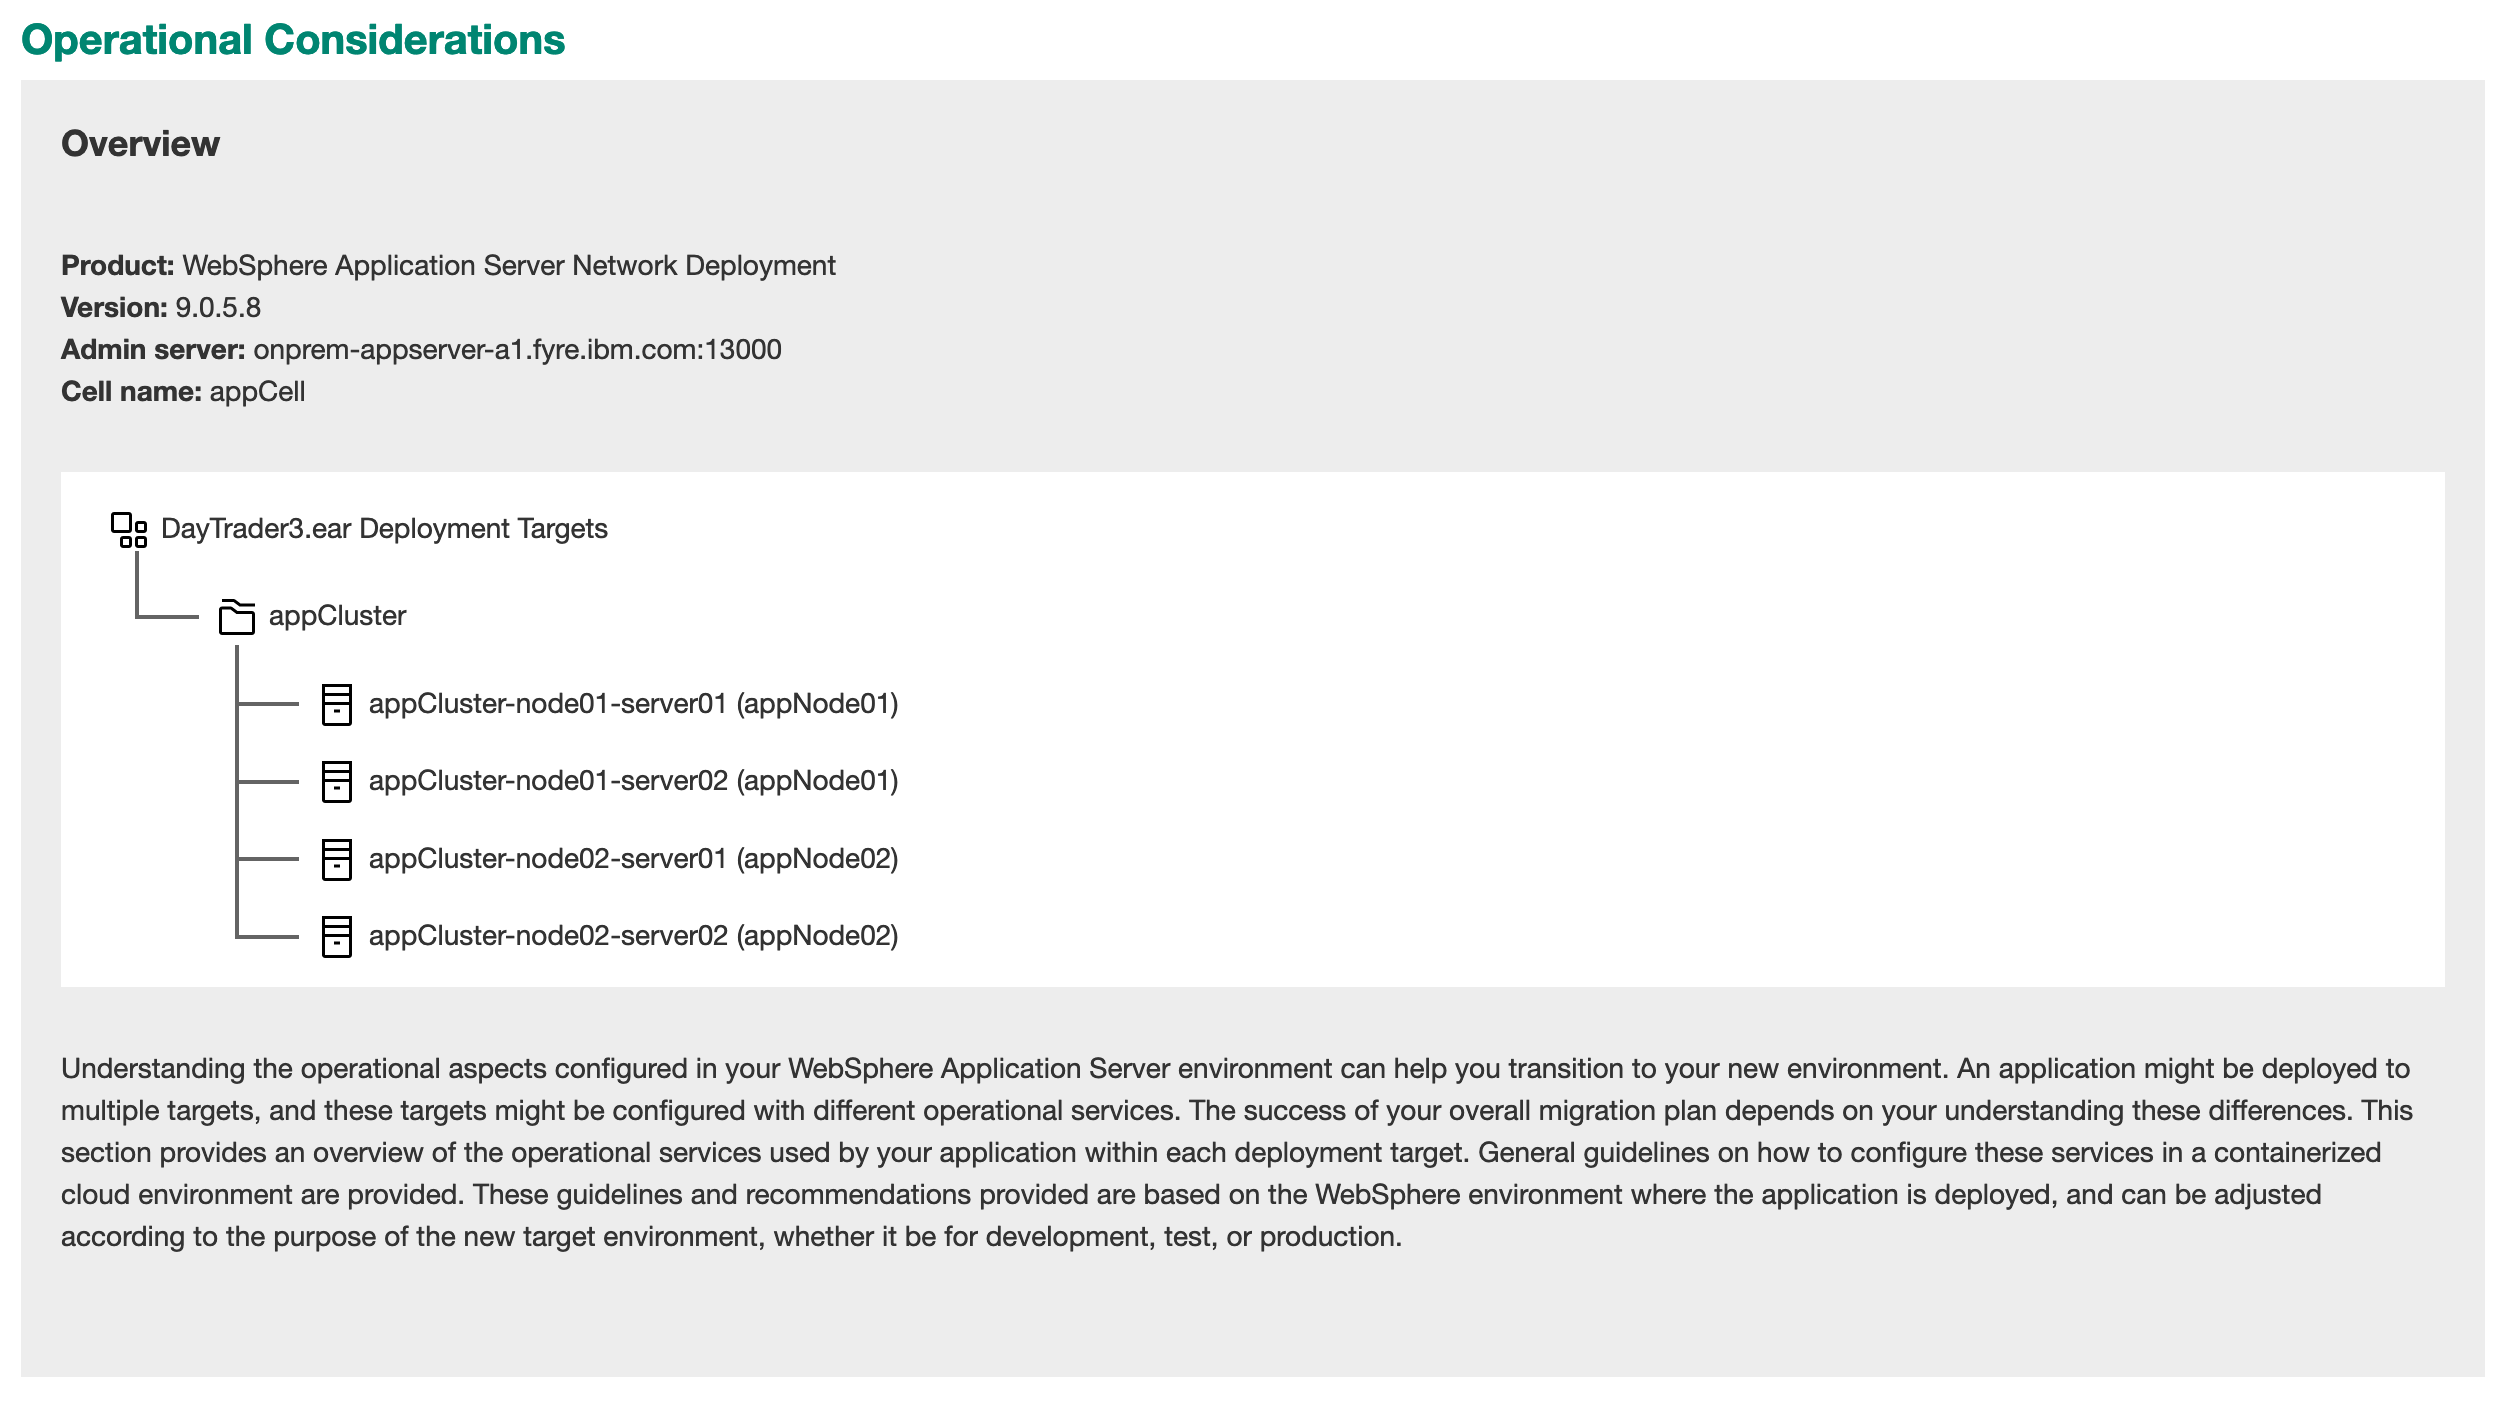Click the Cell name appCell value

click(x=257, y=392)
